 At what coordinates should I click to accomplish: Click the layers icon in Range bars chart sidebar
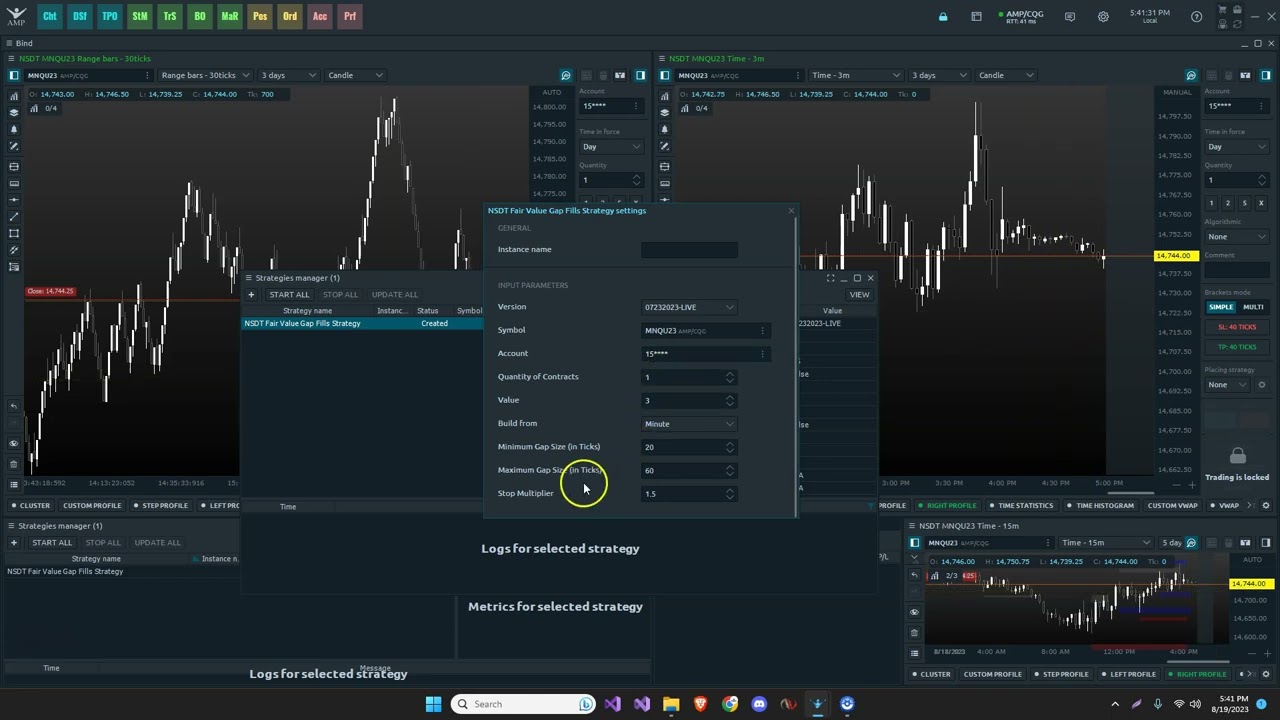coord(14,113)
